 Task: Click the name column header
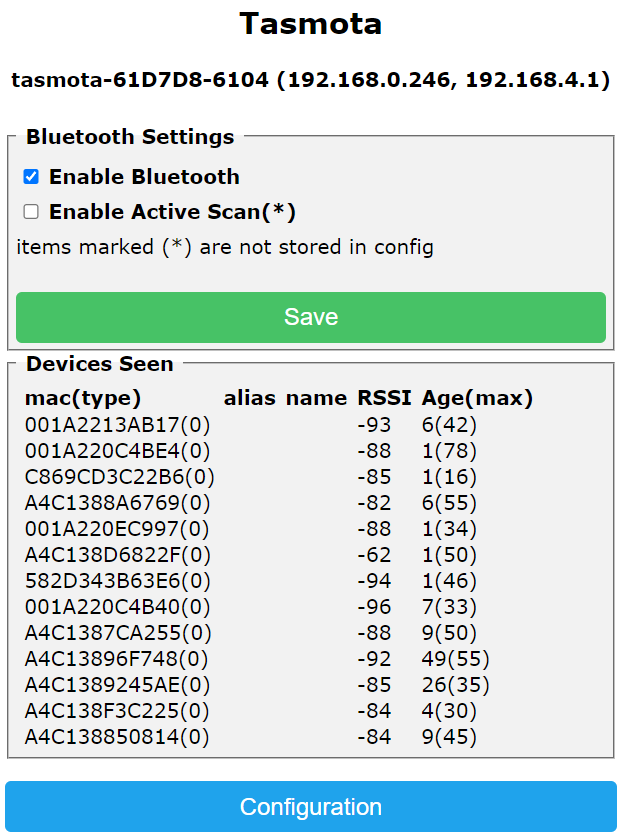click(316, 398)
